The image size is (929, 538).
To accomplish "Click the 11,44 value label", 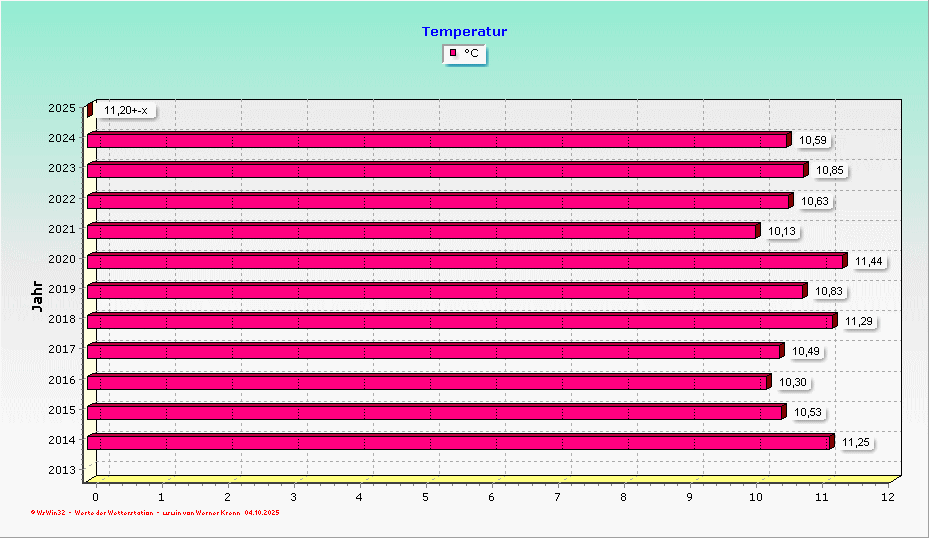I will click(x=868, y=262).
